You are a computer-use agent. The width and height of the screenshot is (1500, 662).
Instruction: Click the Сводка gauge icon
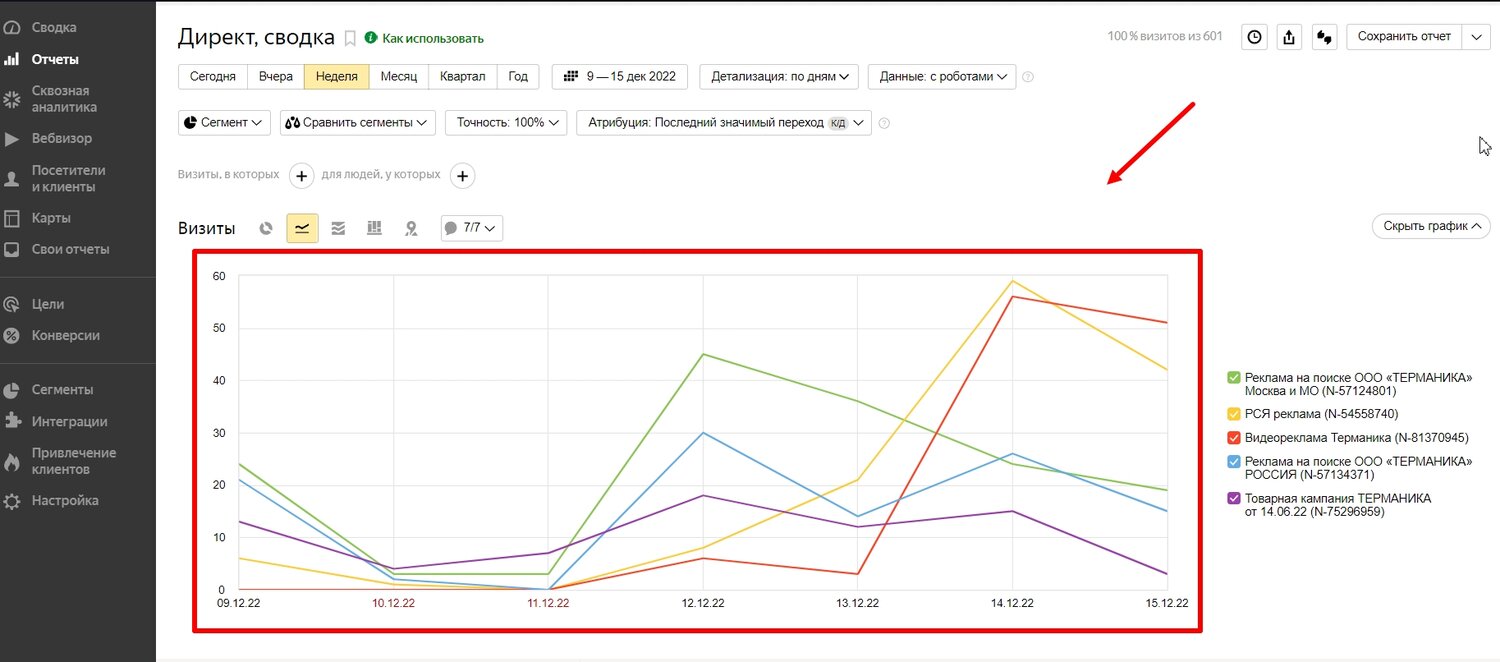click(x=12, y=28)
